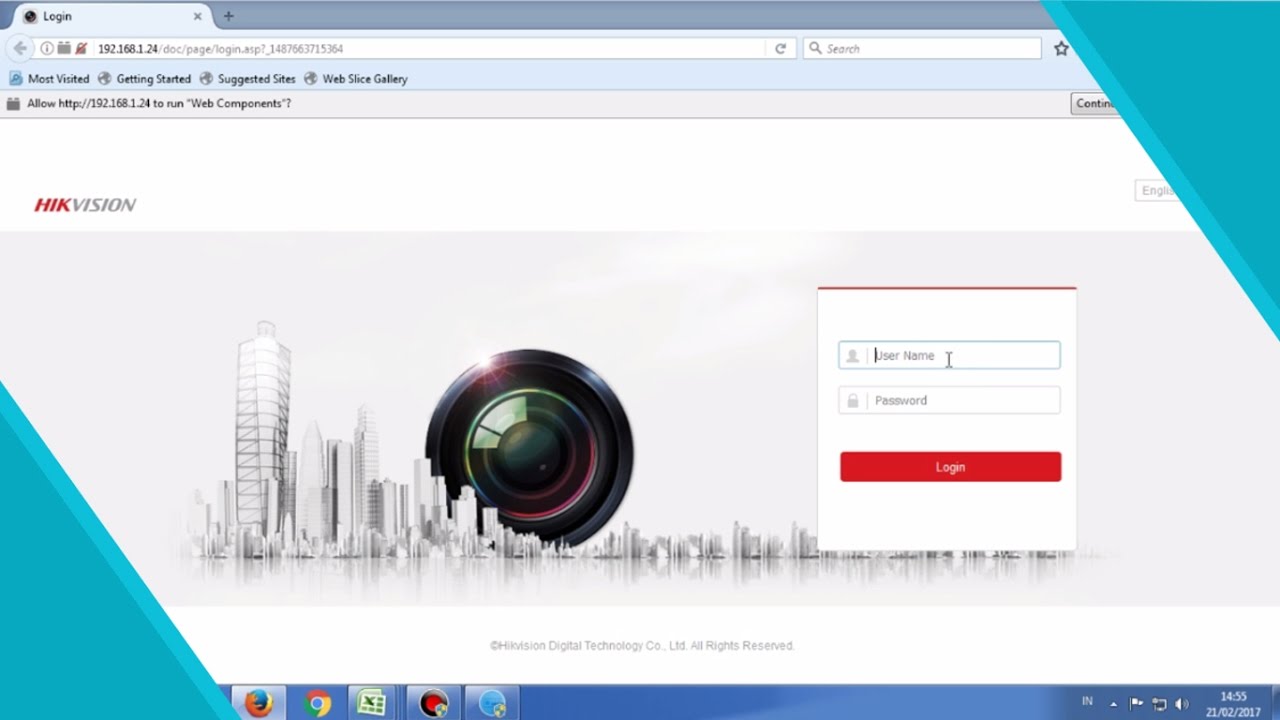Show hidden system tray icons arrow
The height and width of the screenshot is (720, 1280).
pyautogui.click(x=1114, y=704)
